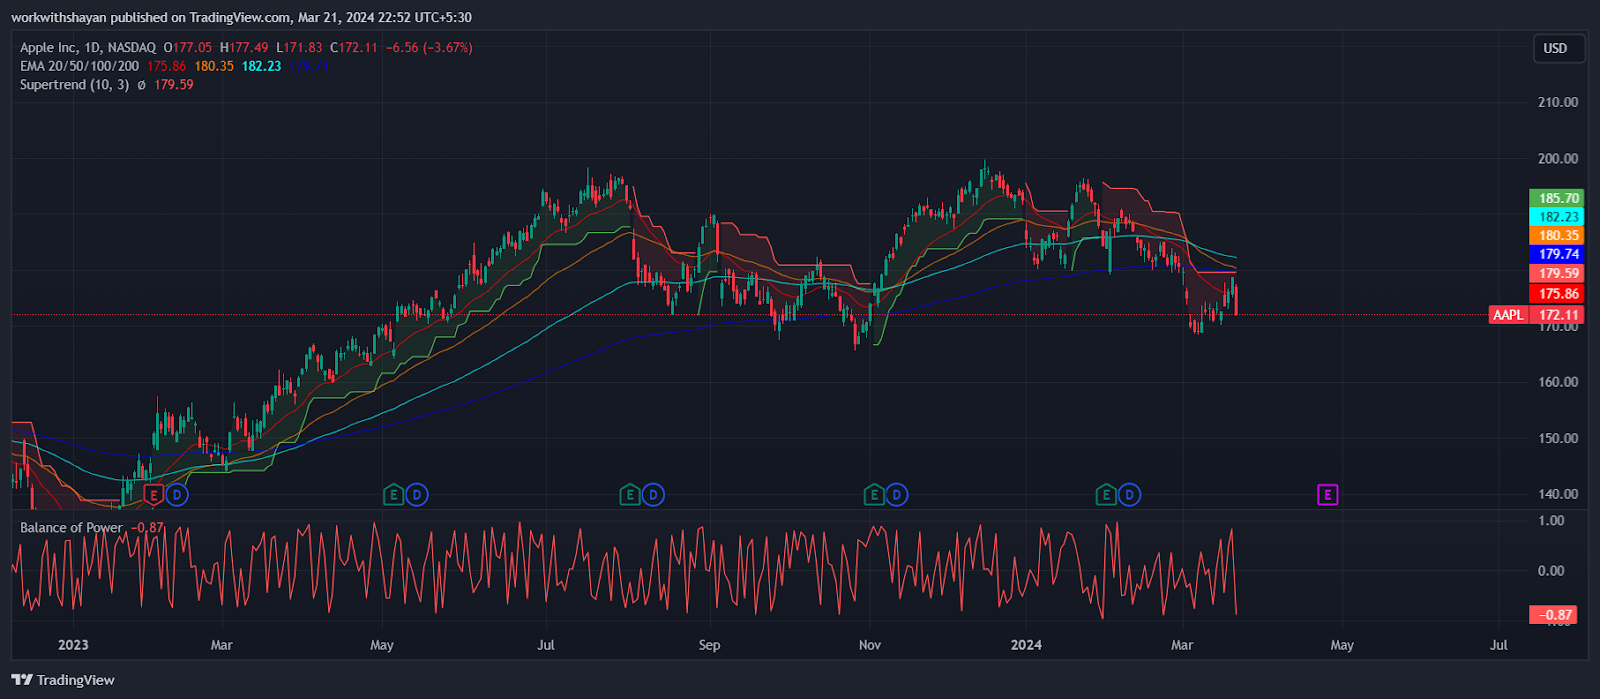Click the 150.00 price axis label
The height and width of the screenshot is (699, 1600).
[x=1558, y=438]
